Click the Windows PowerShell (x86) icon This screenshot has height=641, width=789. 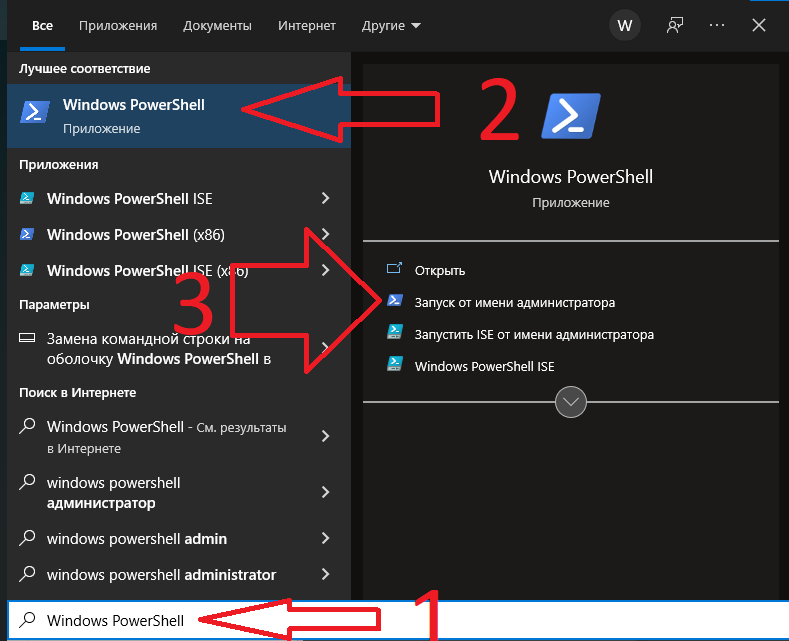click(x=27, y=234)
